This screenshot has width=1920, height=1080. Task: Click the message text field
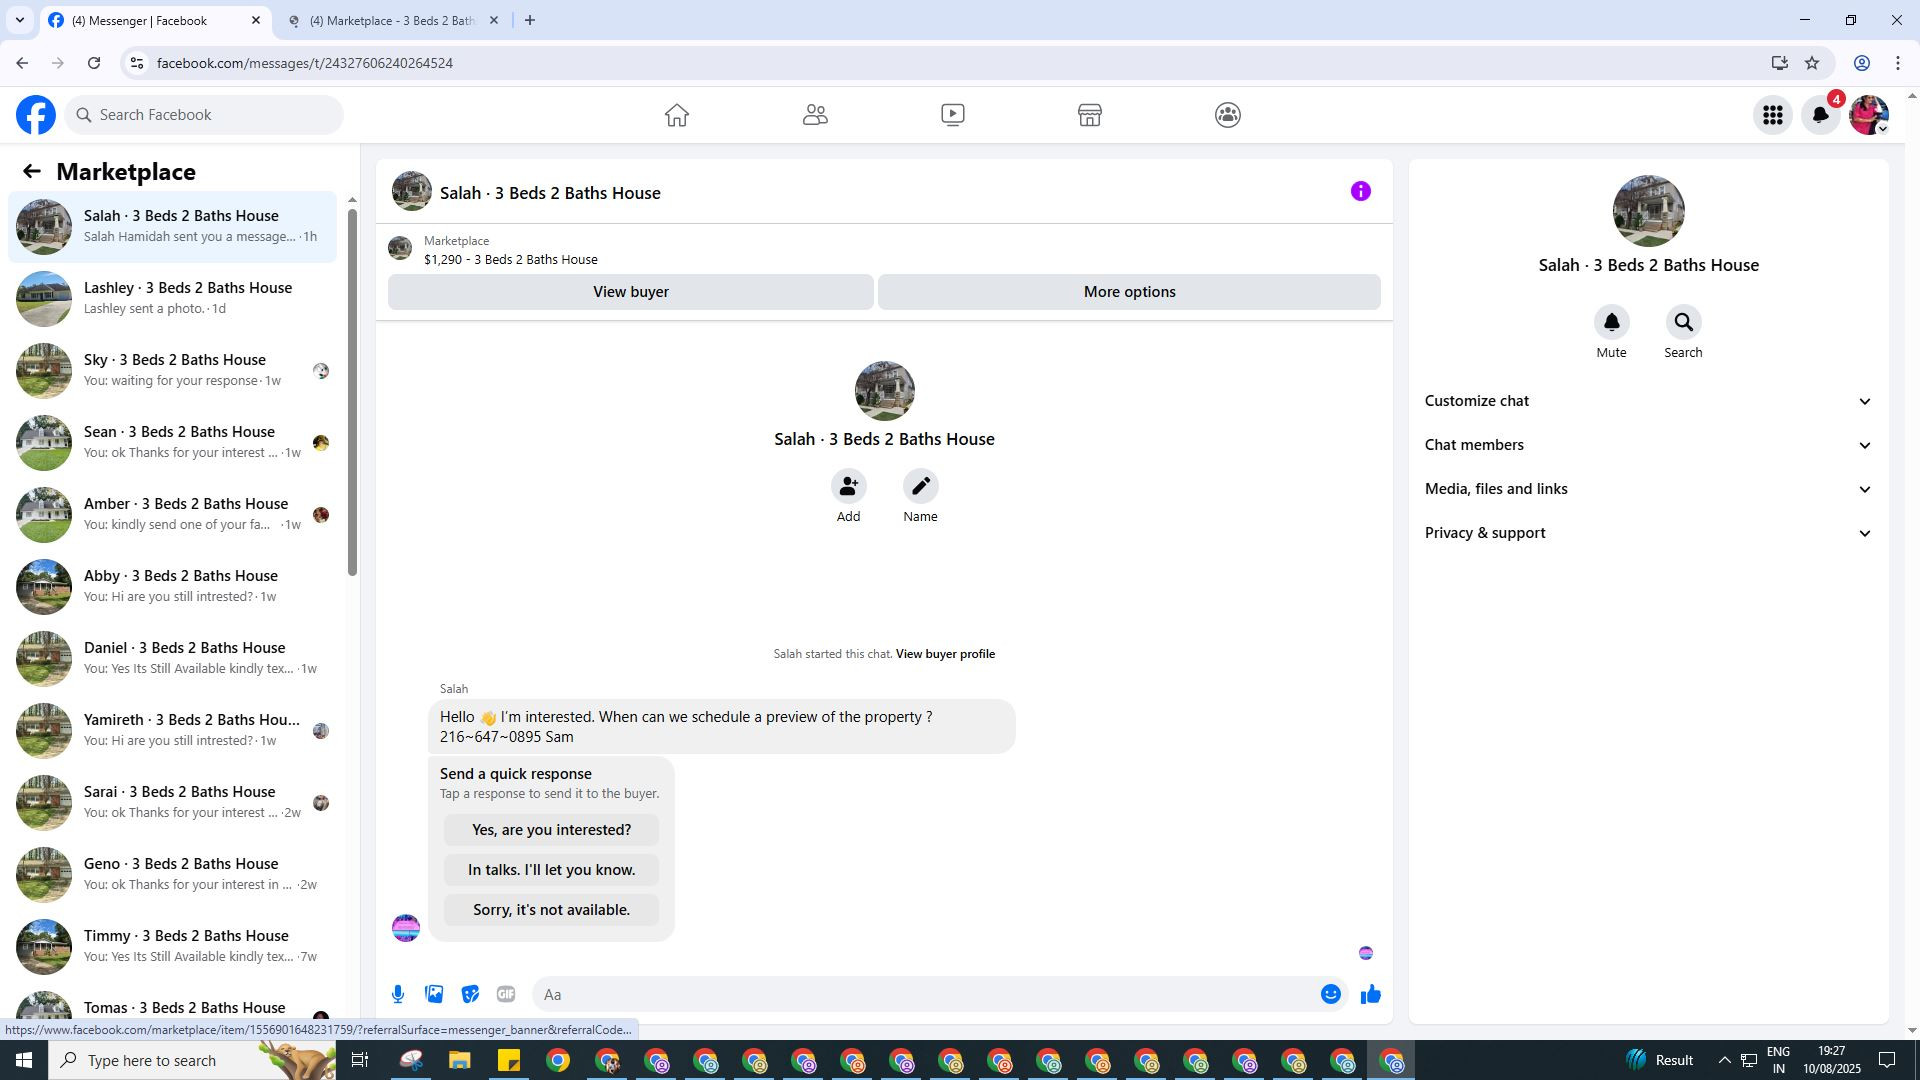tap(925, 994)
